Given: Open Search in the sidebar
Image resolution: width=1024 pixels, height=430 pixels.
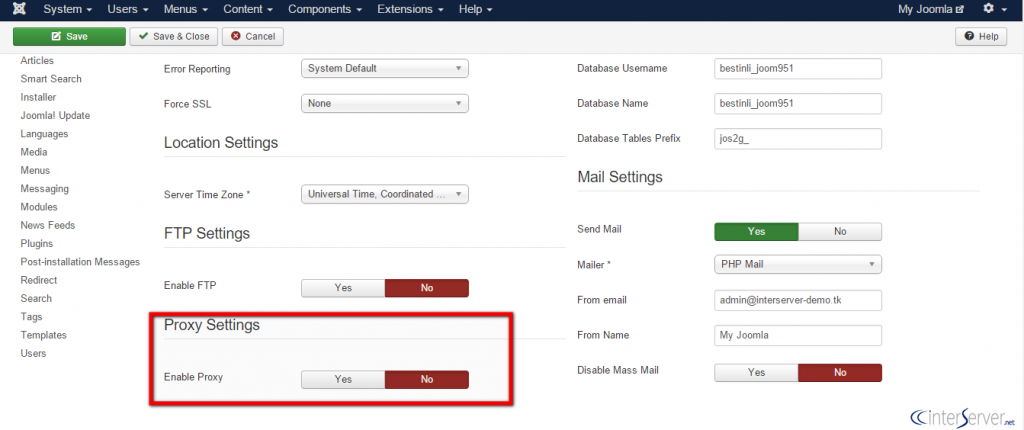Looking at the screenshot, I should coord(36,298).
